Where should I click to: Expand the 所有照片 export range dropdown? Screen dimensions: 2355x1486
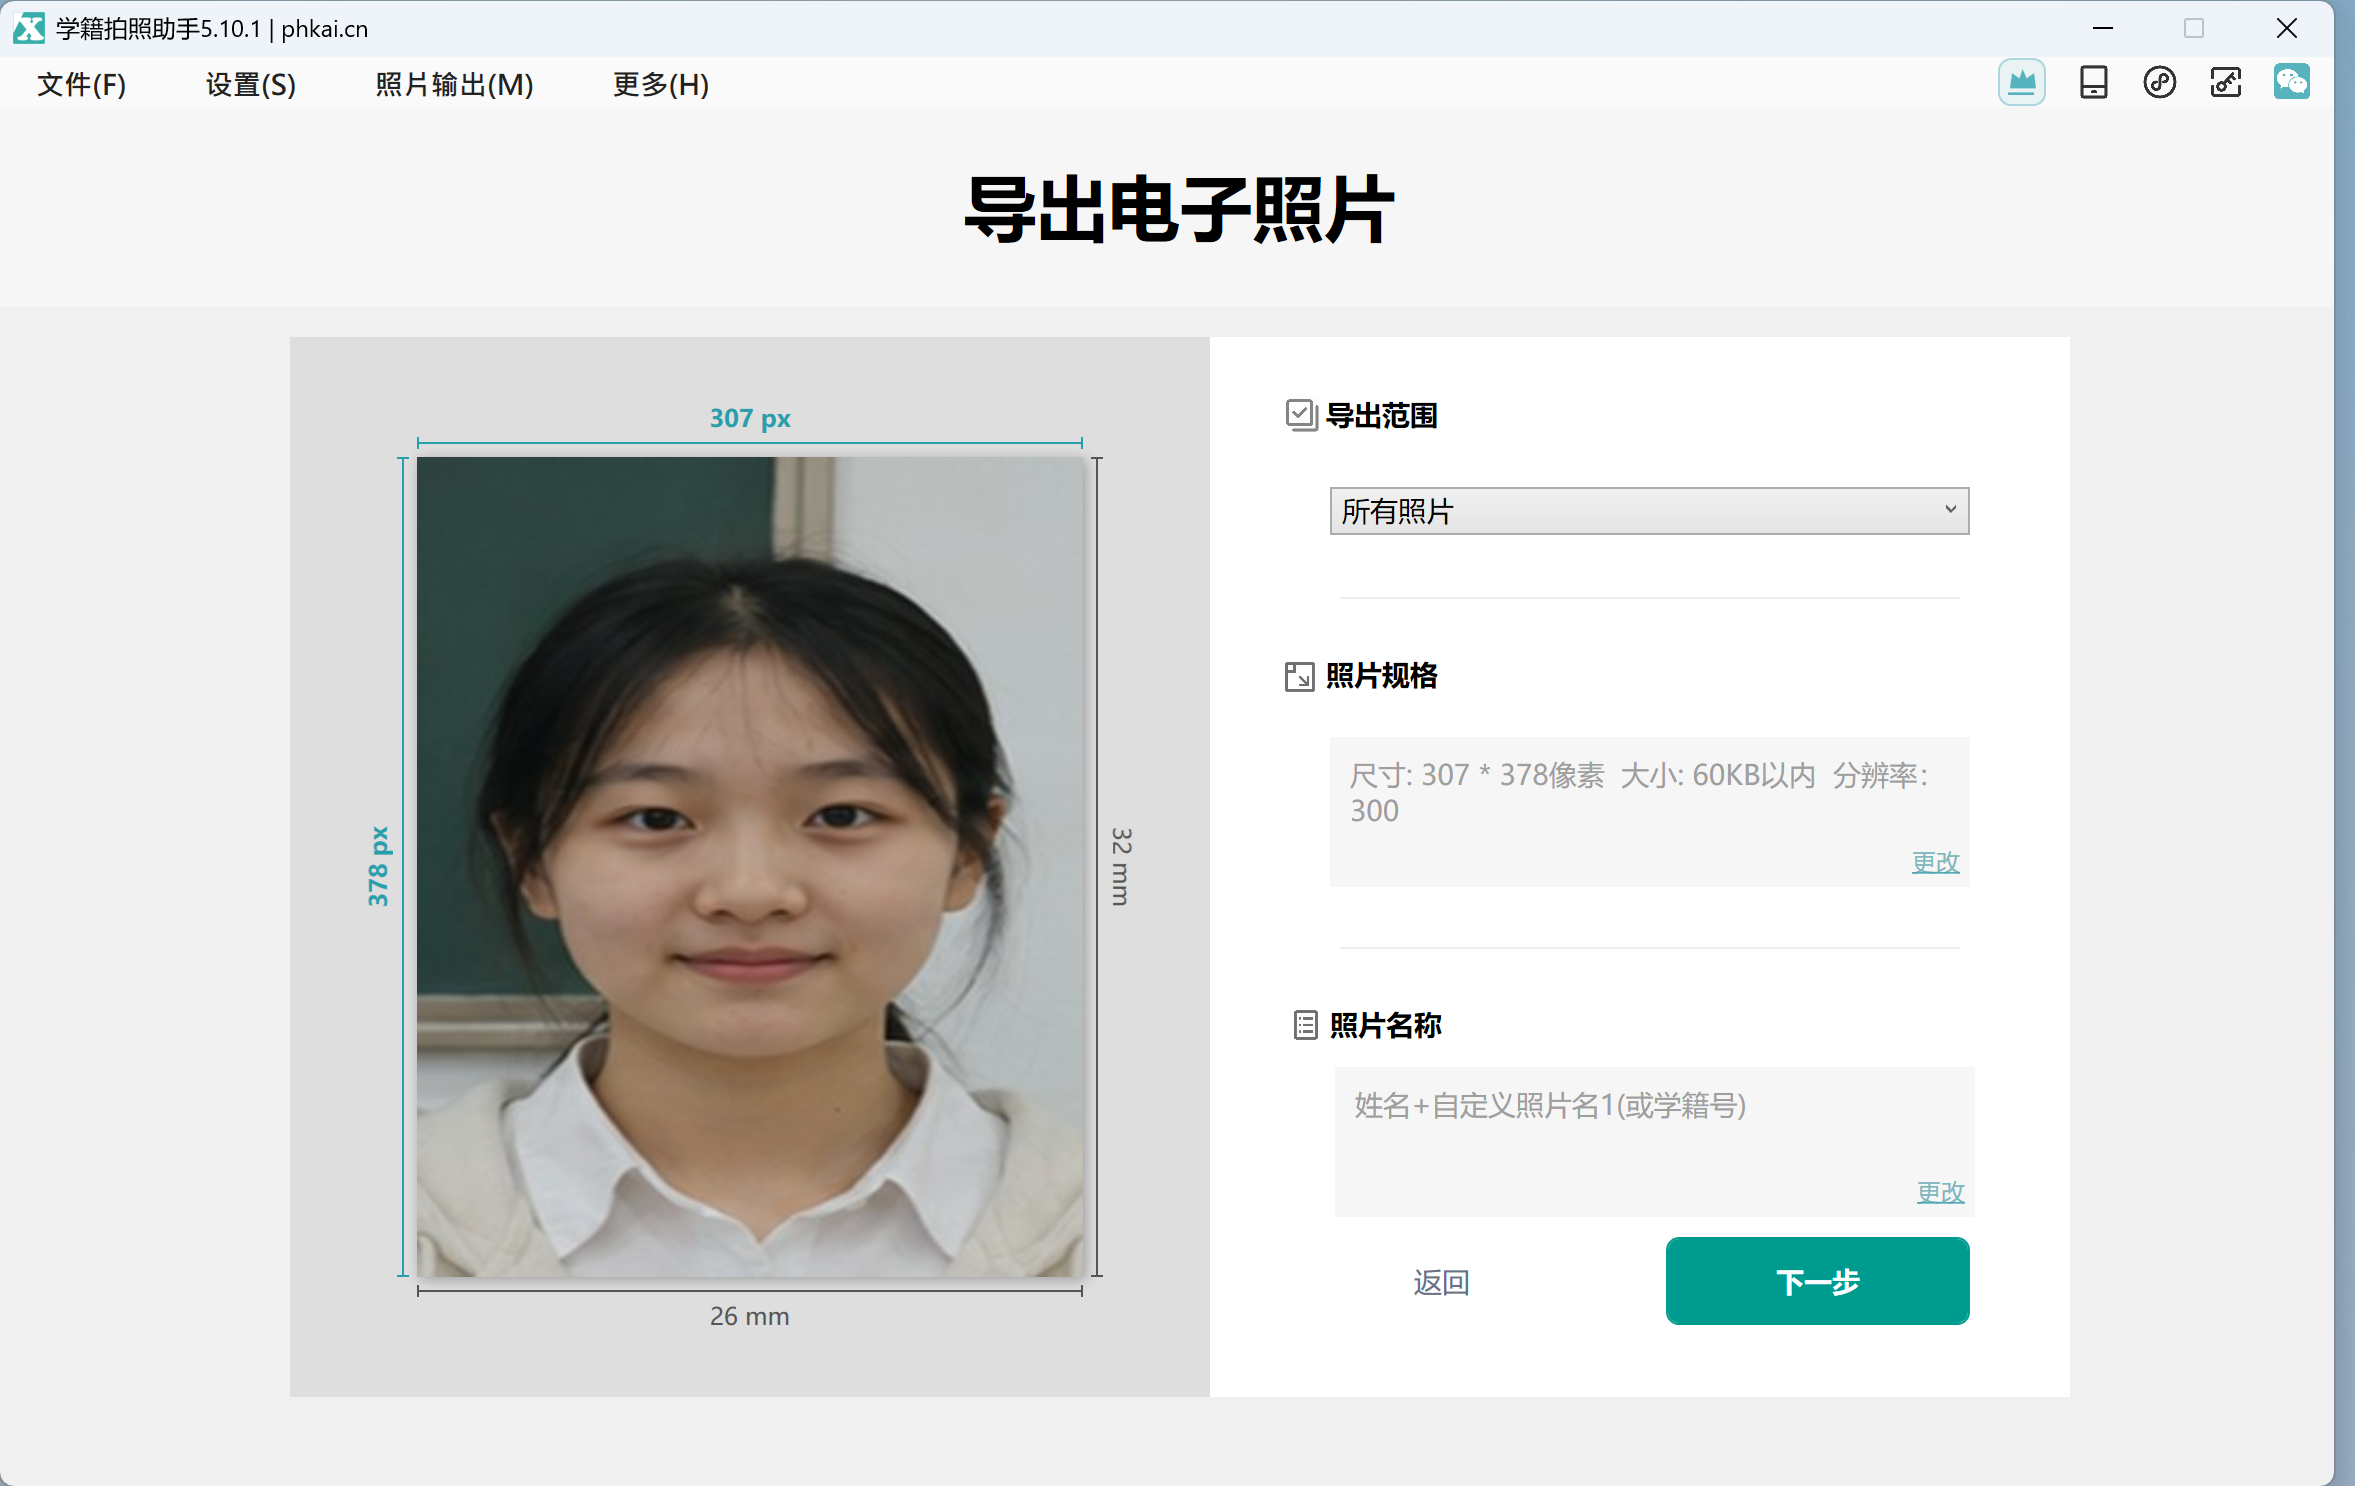(x=1649, y=511)
